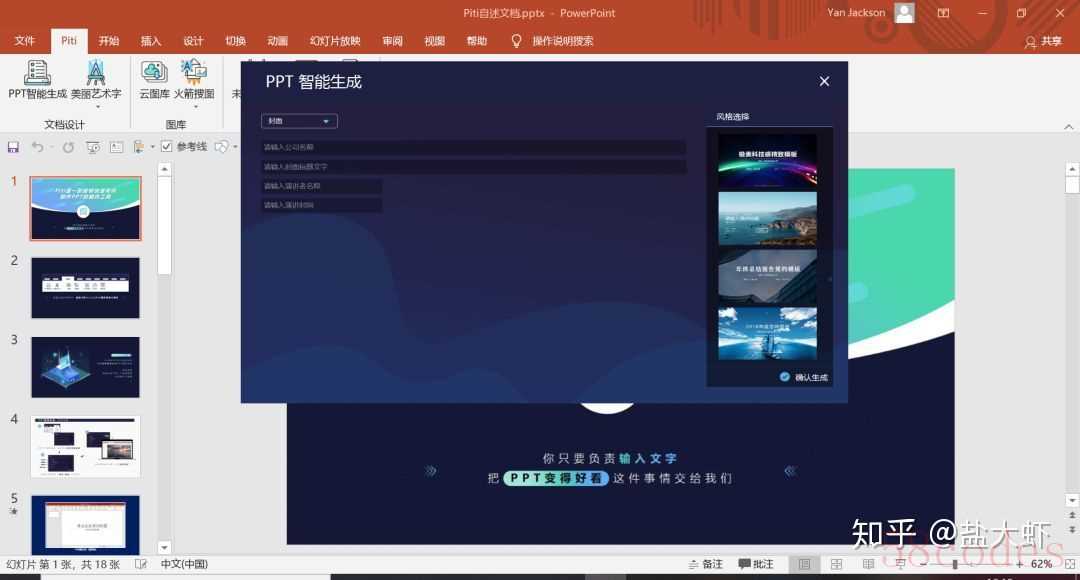
Task: Switch to the 视图 tab
Action: pos(435,41)
